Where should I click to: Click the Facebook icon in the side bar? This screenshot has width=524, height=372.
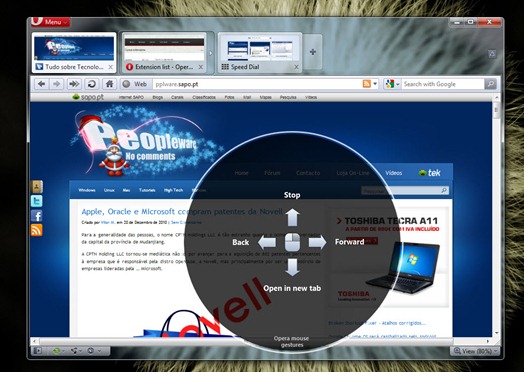[x=37, y=216]
